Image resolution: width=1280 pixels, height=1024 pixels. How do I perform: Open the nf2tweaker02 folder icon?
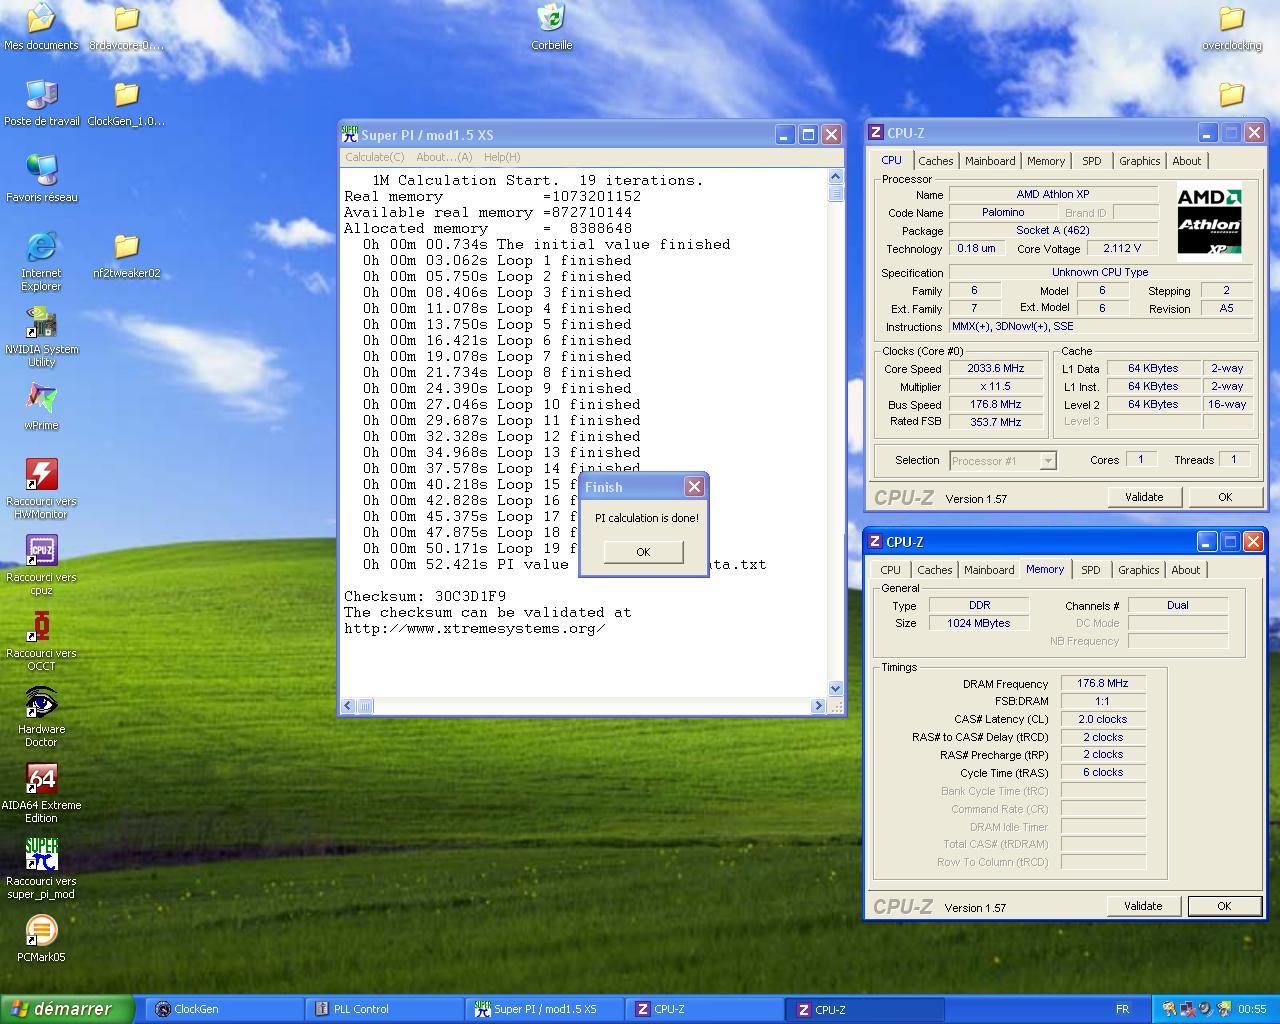[126, 254]
